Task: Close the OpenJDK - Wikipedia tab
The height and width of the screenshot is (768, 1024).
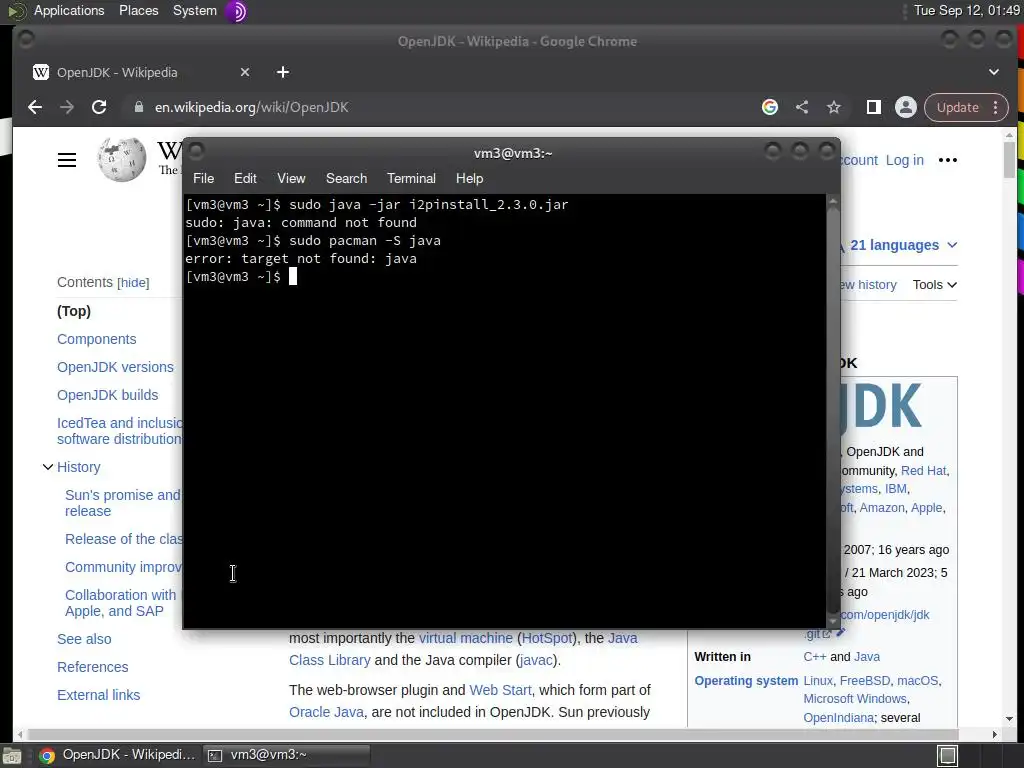Action: pos(245,72)
